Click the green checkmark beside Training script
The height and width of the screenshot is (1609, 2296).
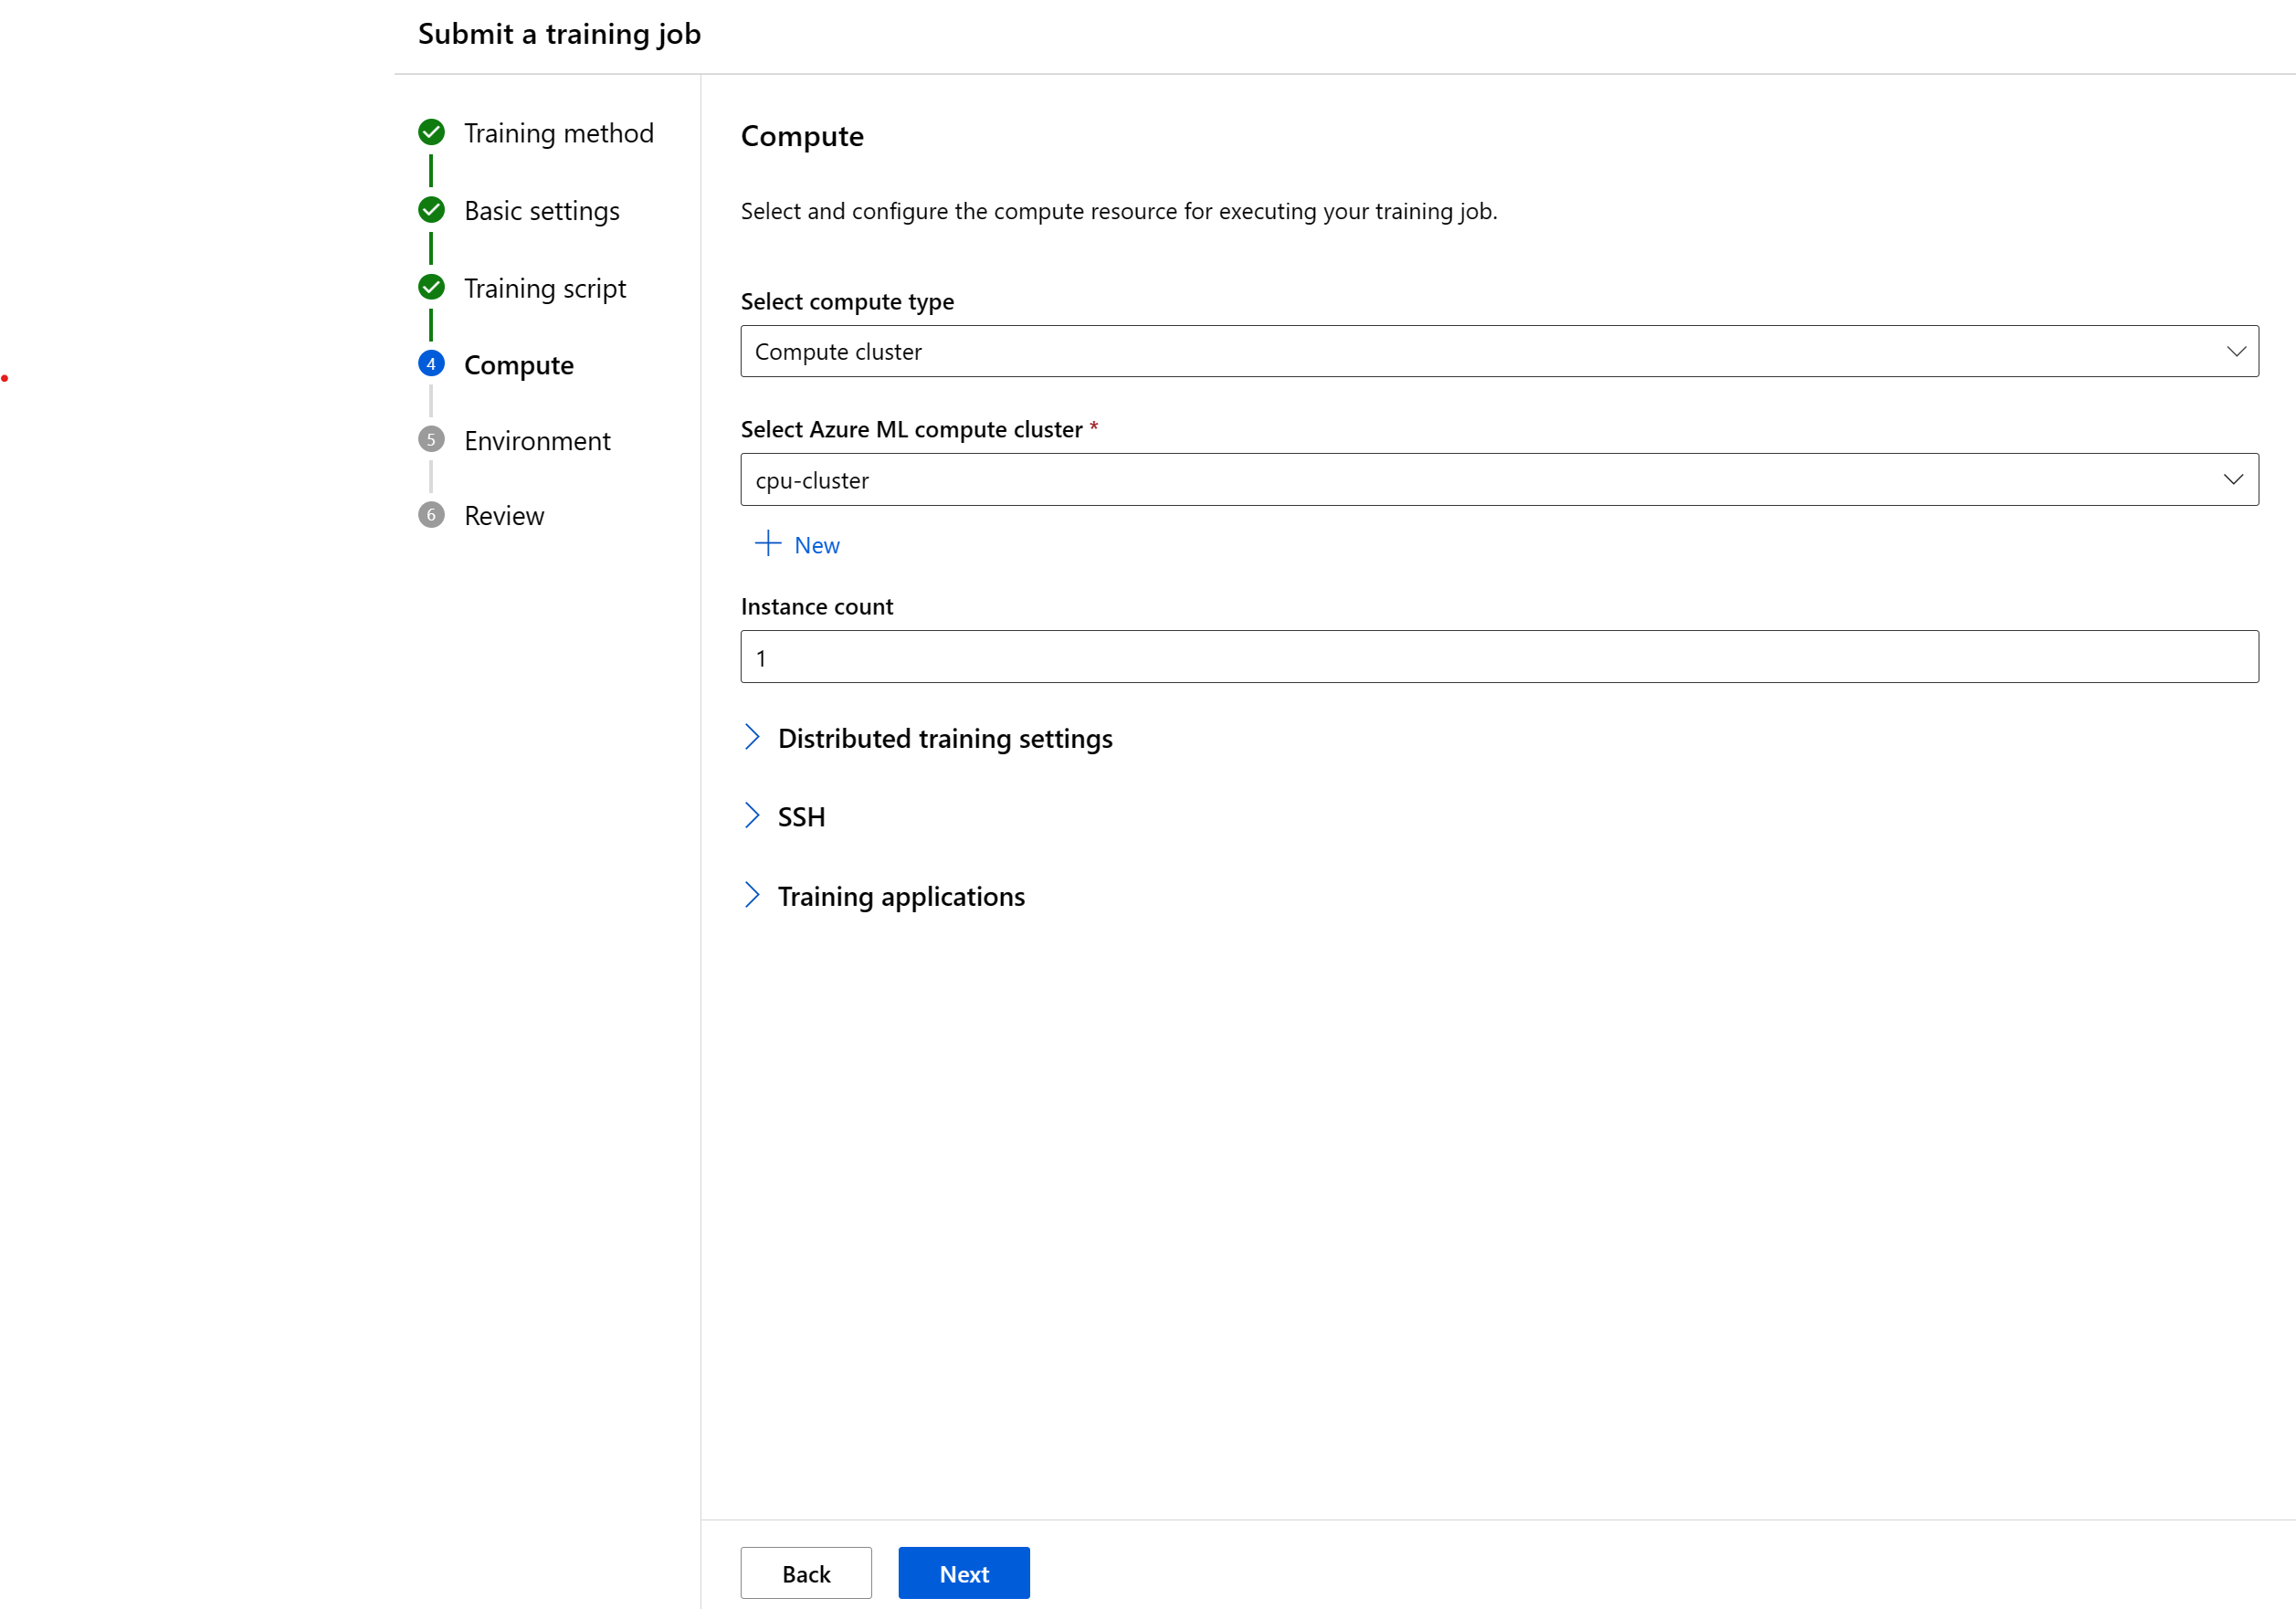point(431,288)
